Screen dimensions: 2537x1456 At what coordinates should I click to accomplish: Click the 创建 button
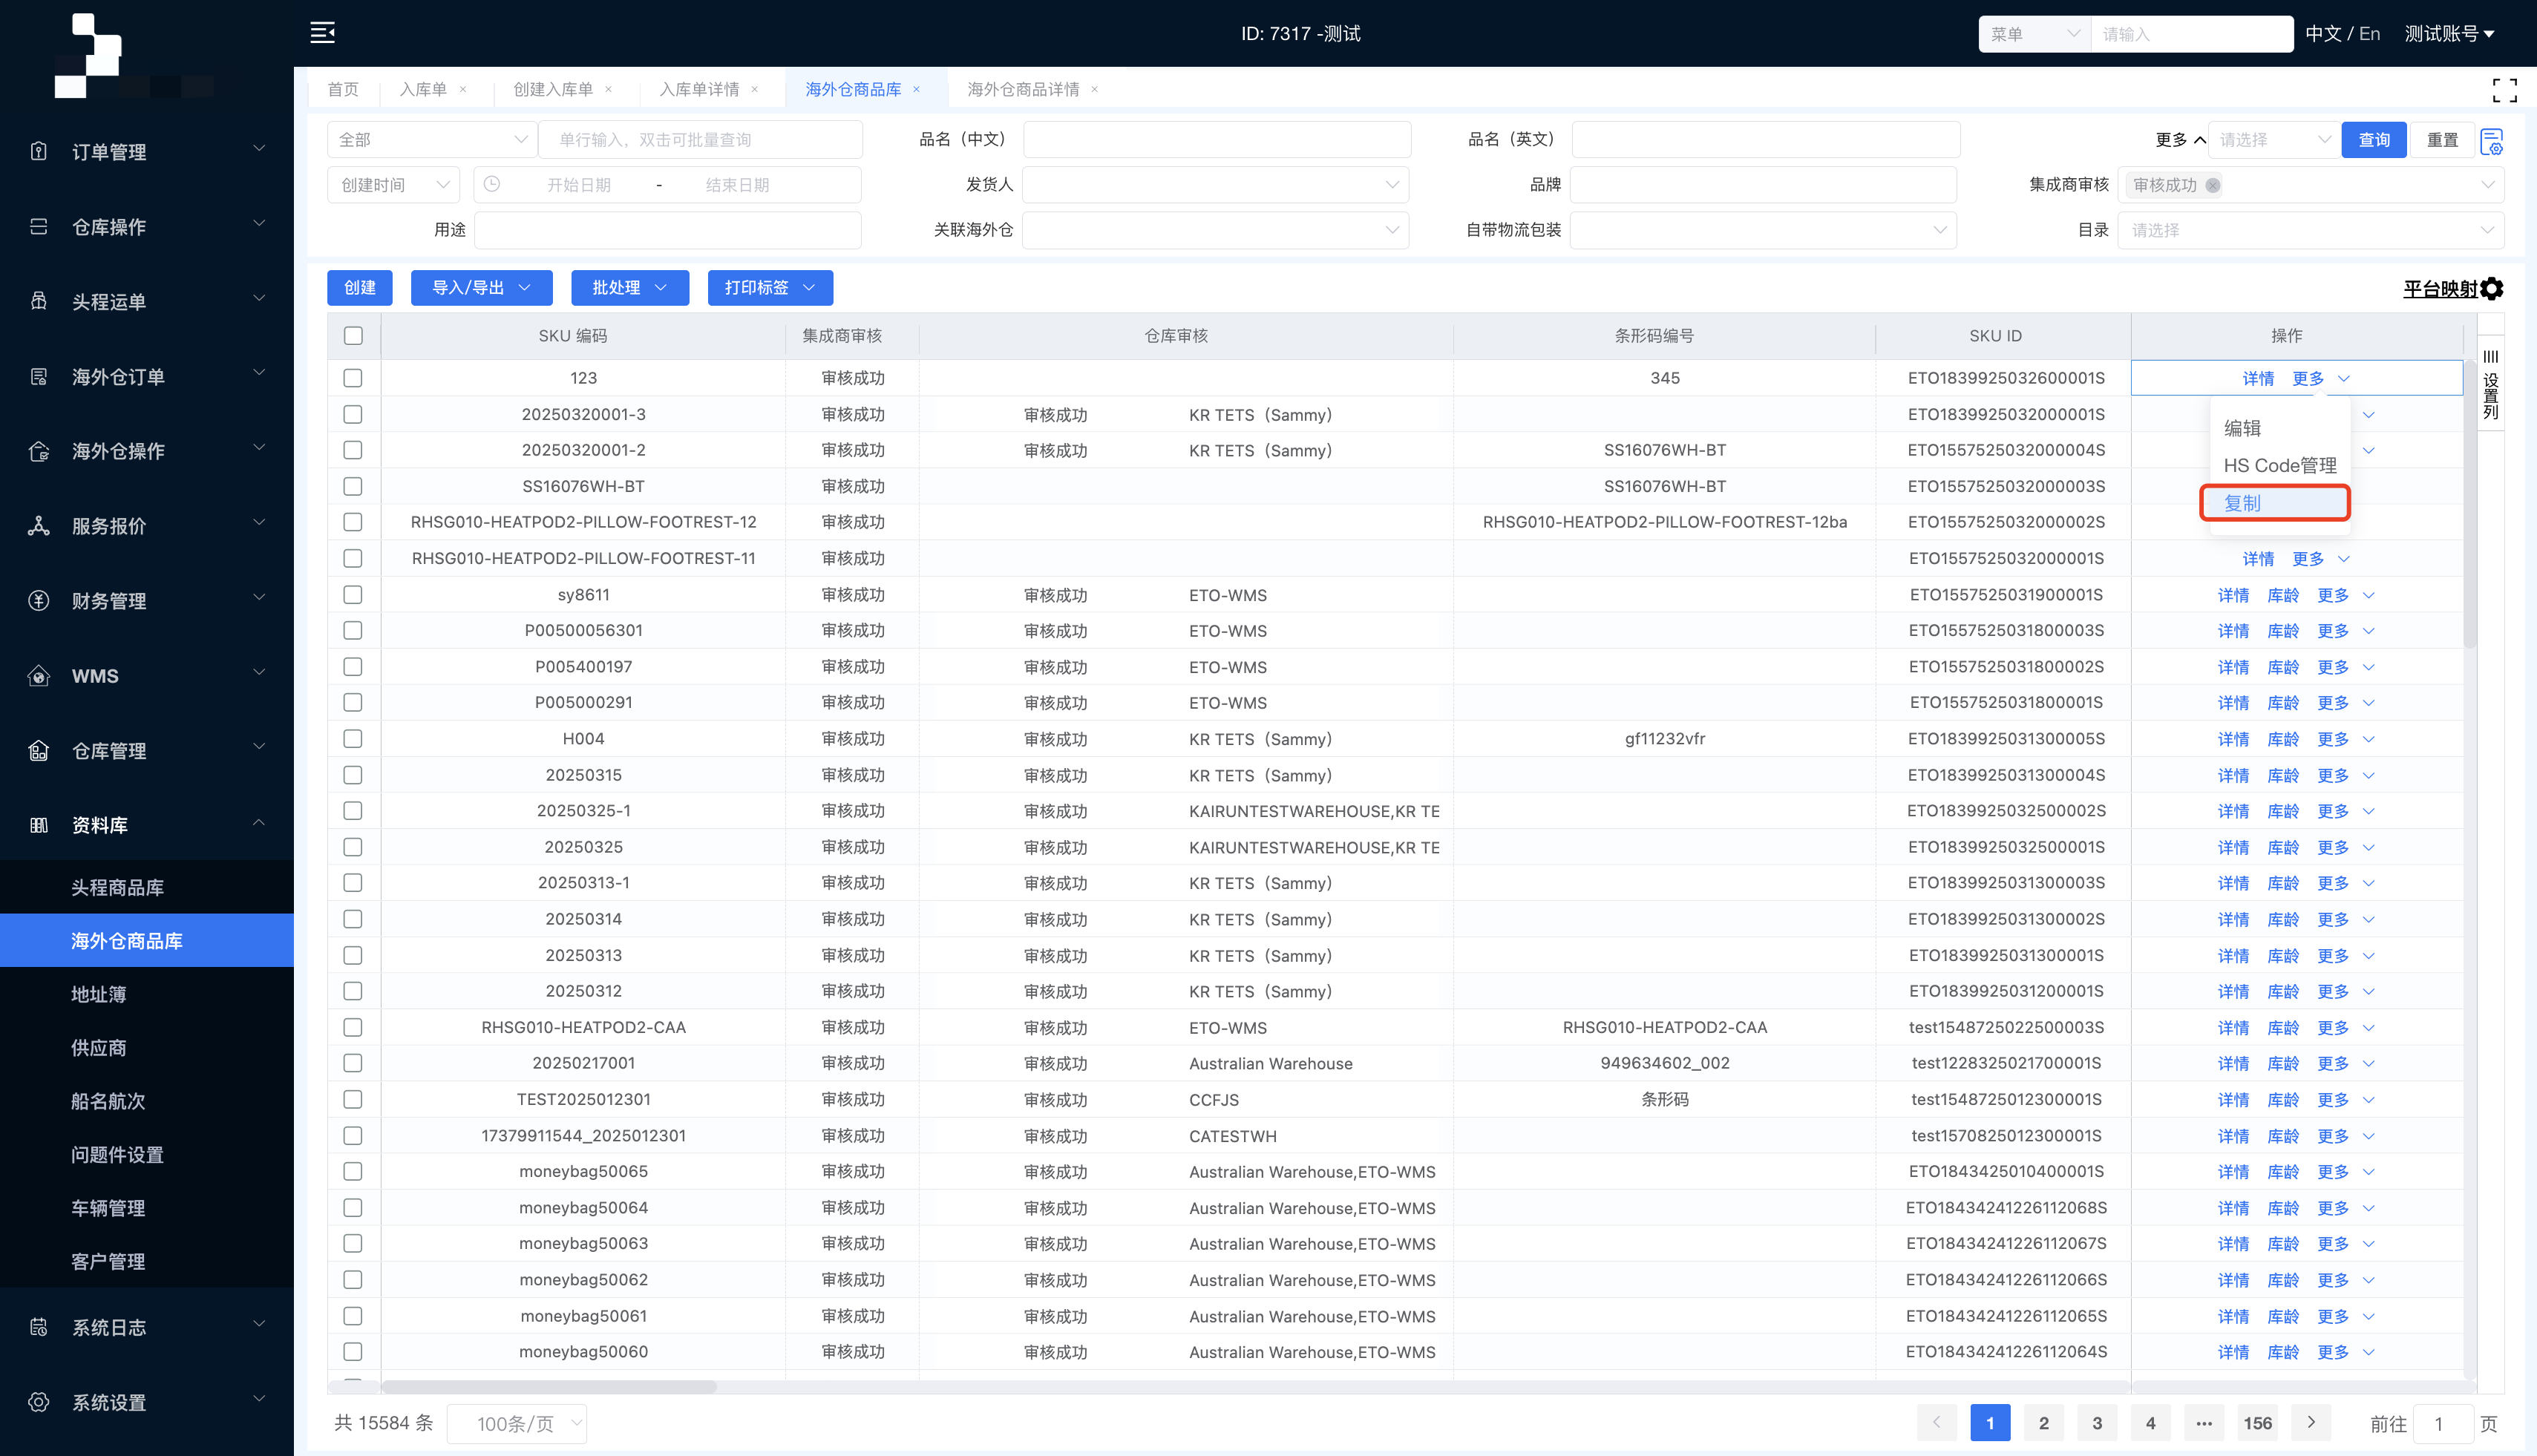coord(359,288)
